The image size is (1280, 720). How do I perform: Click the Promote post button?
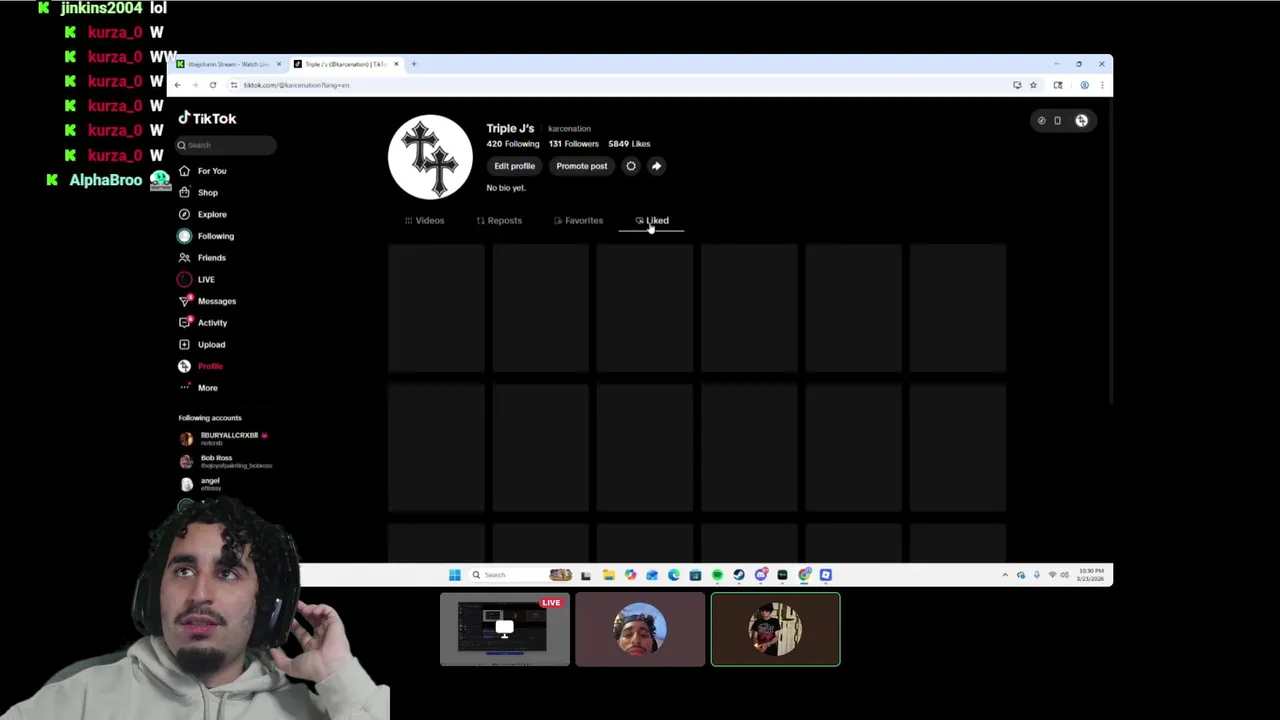pyautogui.click(x=582, y=166)
